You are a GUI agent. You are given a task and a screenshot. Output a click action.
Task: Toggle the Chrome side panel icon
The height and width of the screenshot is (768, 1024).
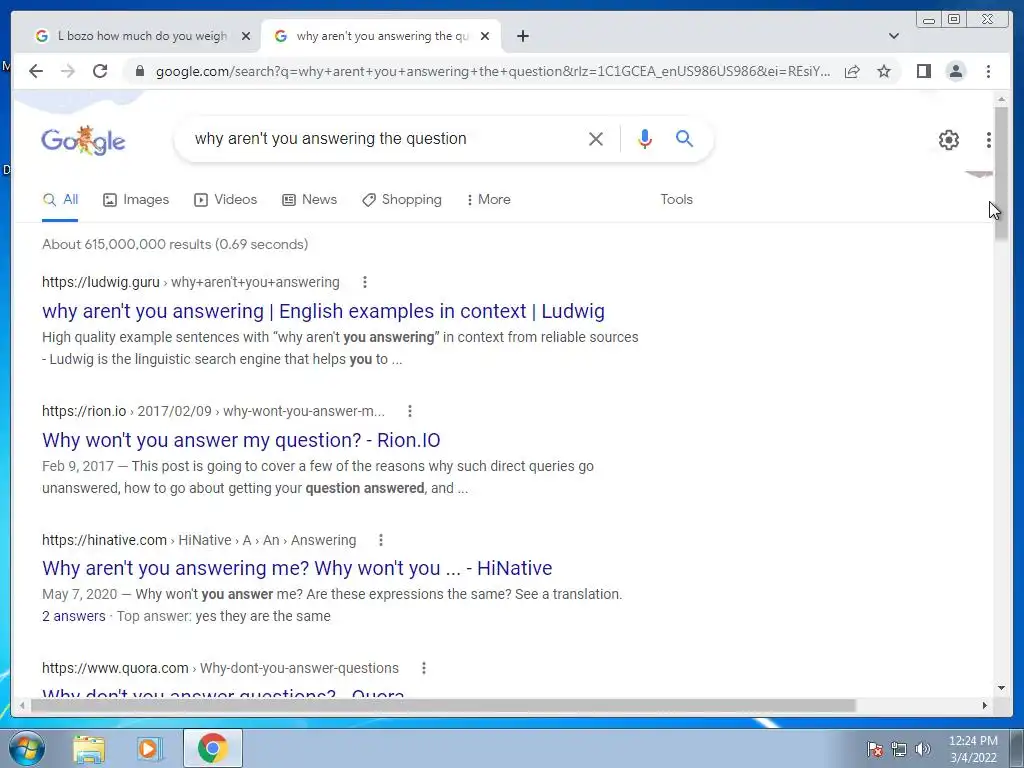pos(923,71)
